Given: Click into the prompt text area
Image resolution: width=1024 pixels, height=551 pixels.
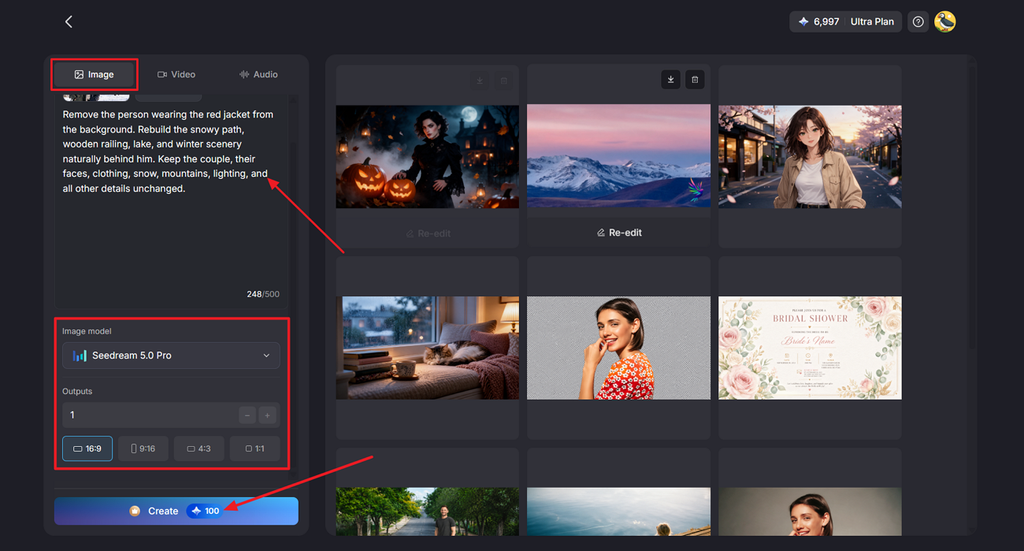Looking at the screenshot, I should [x=170, y=202].
